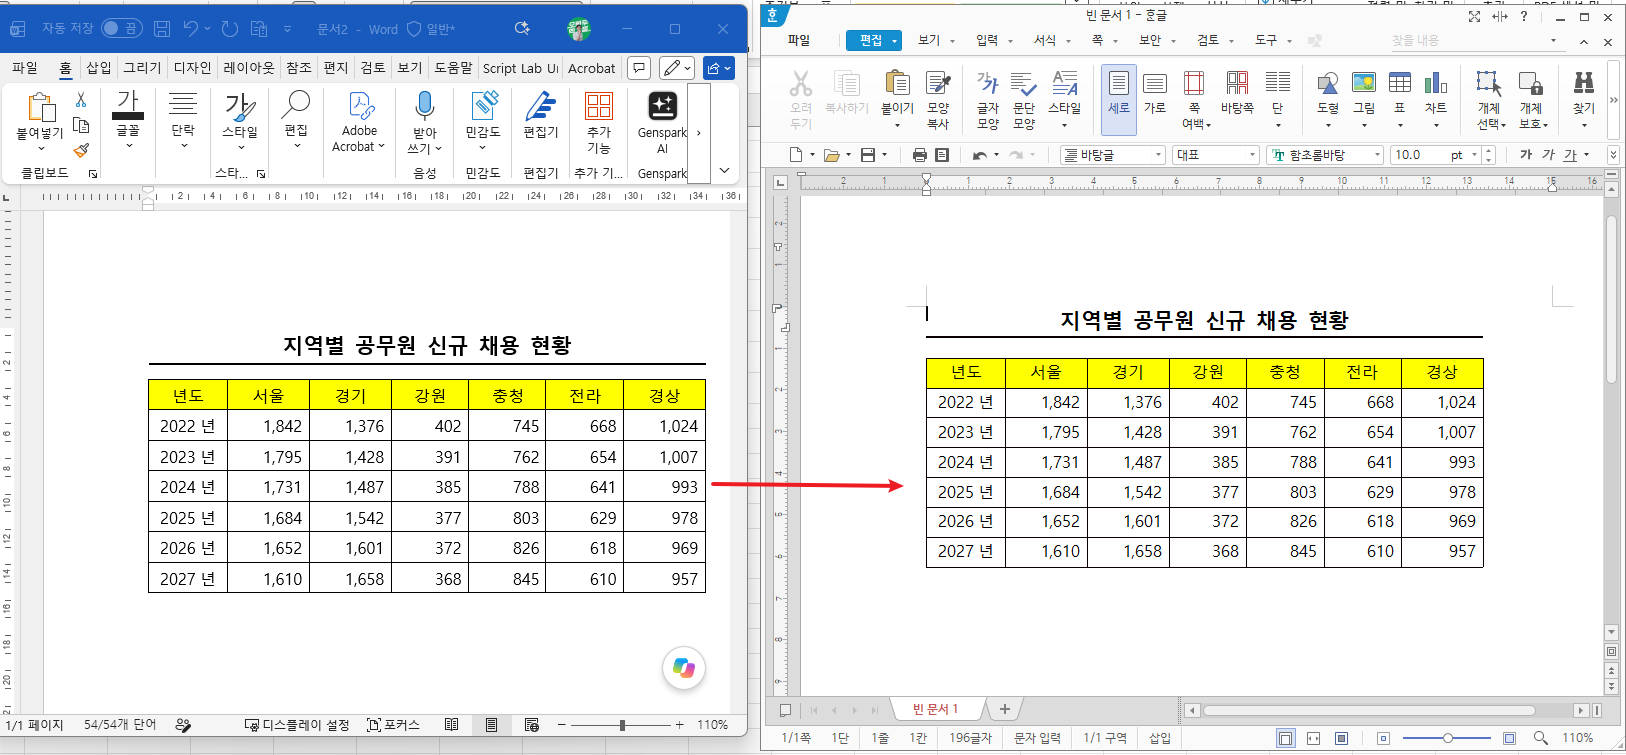Toggle italic 가 button in Hangul format bar
Viewport: 1626px width, 755px height.
click(x=1548, y=155)
